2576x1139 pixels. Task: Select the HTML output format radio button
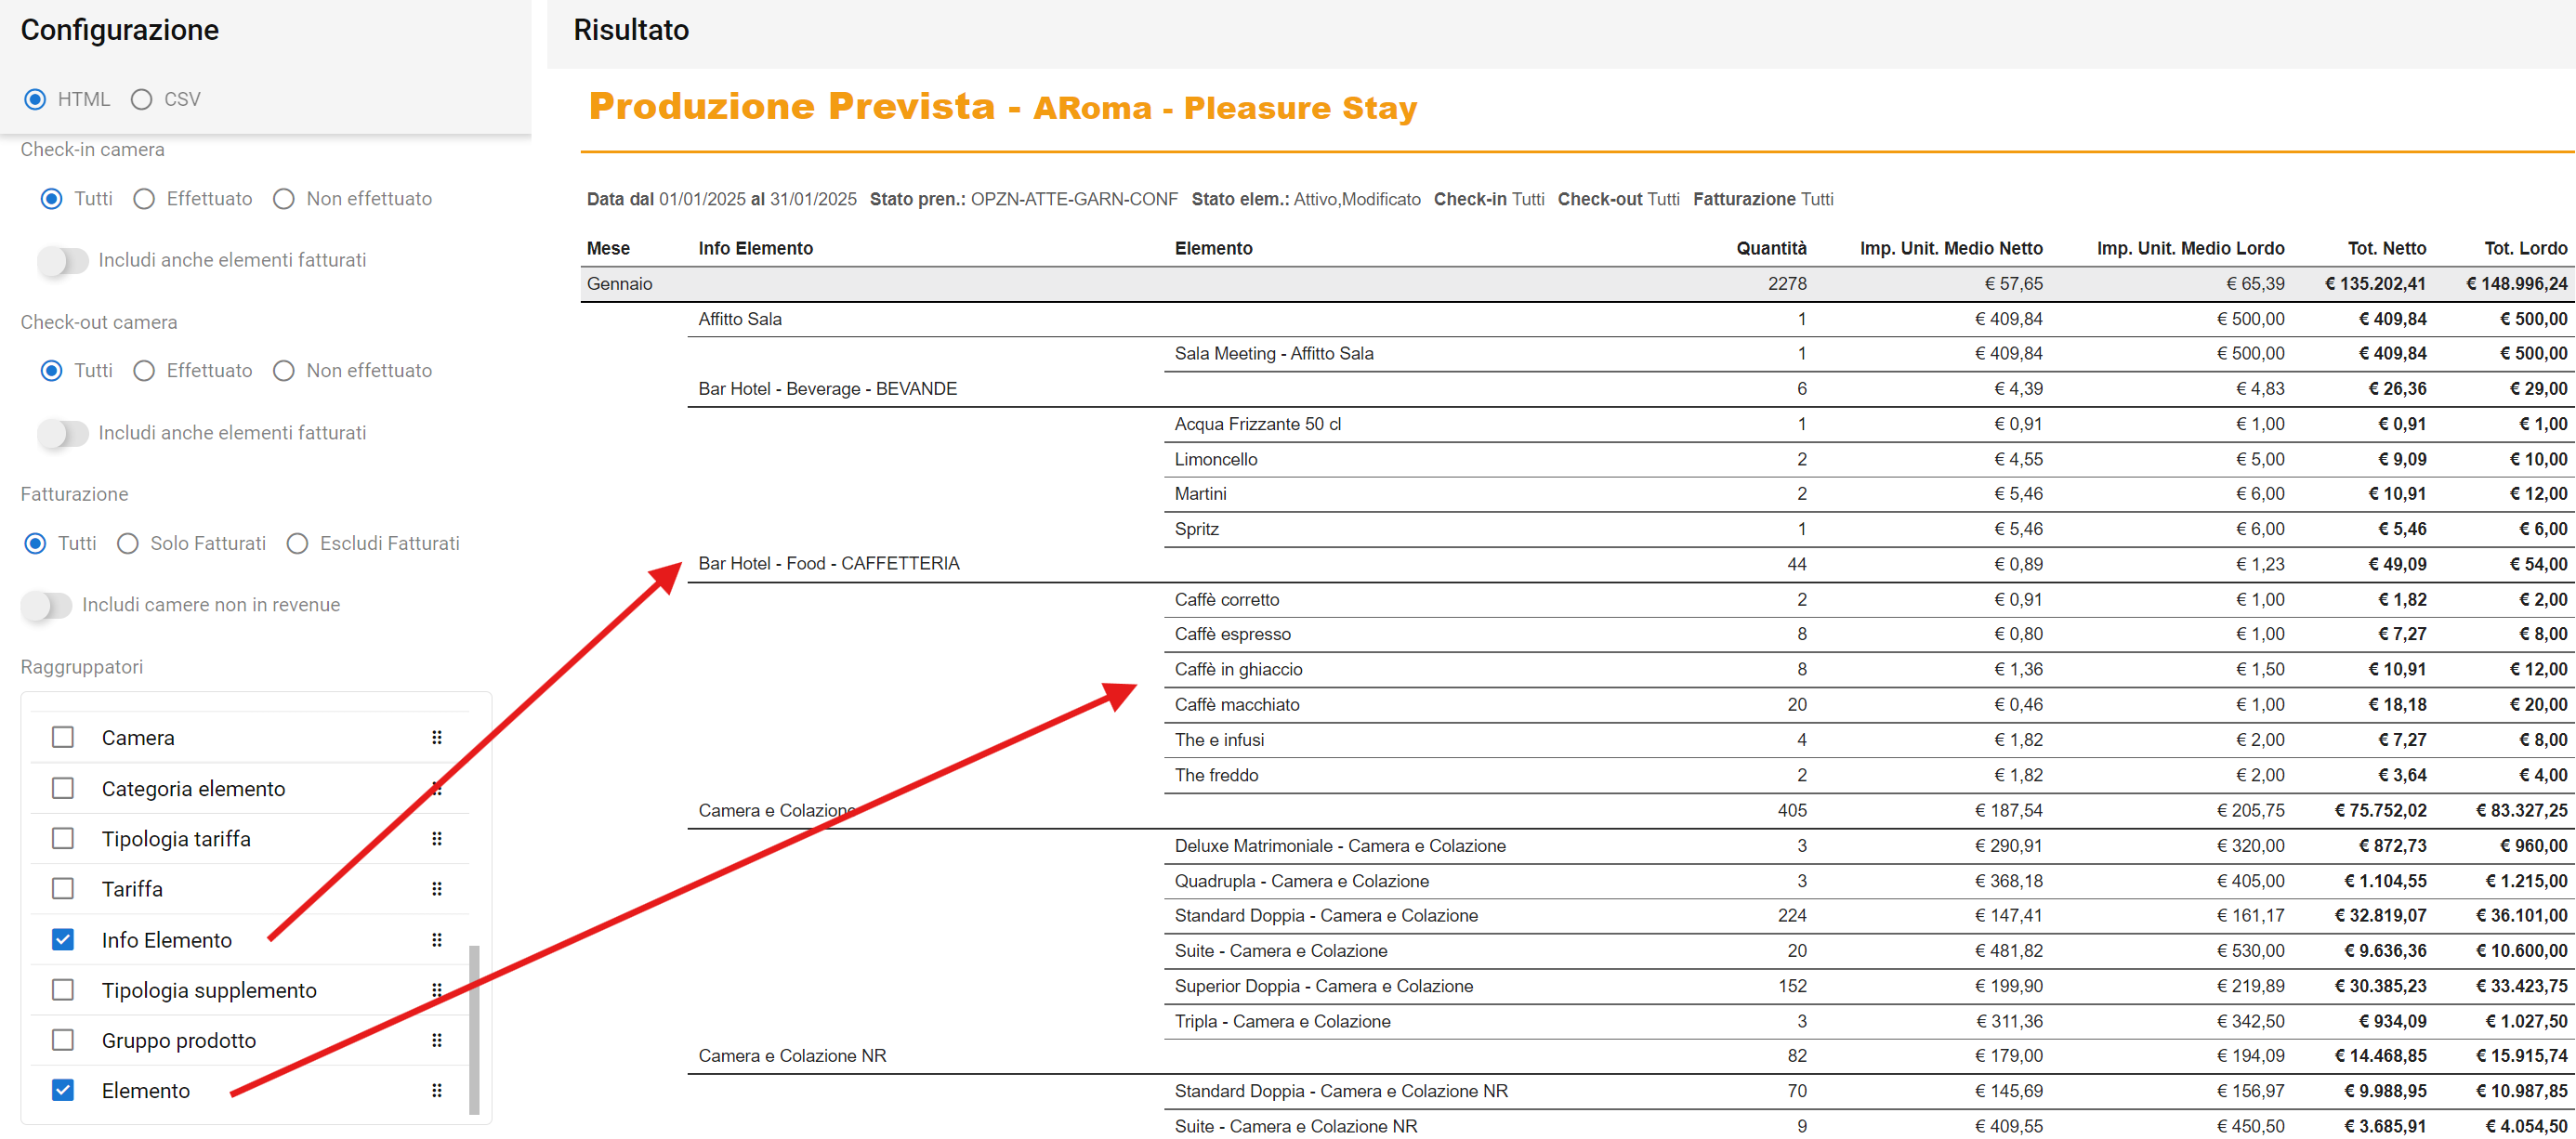click(x=36, y=99)
